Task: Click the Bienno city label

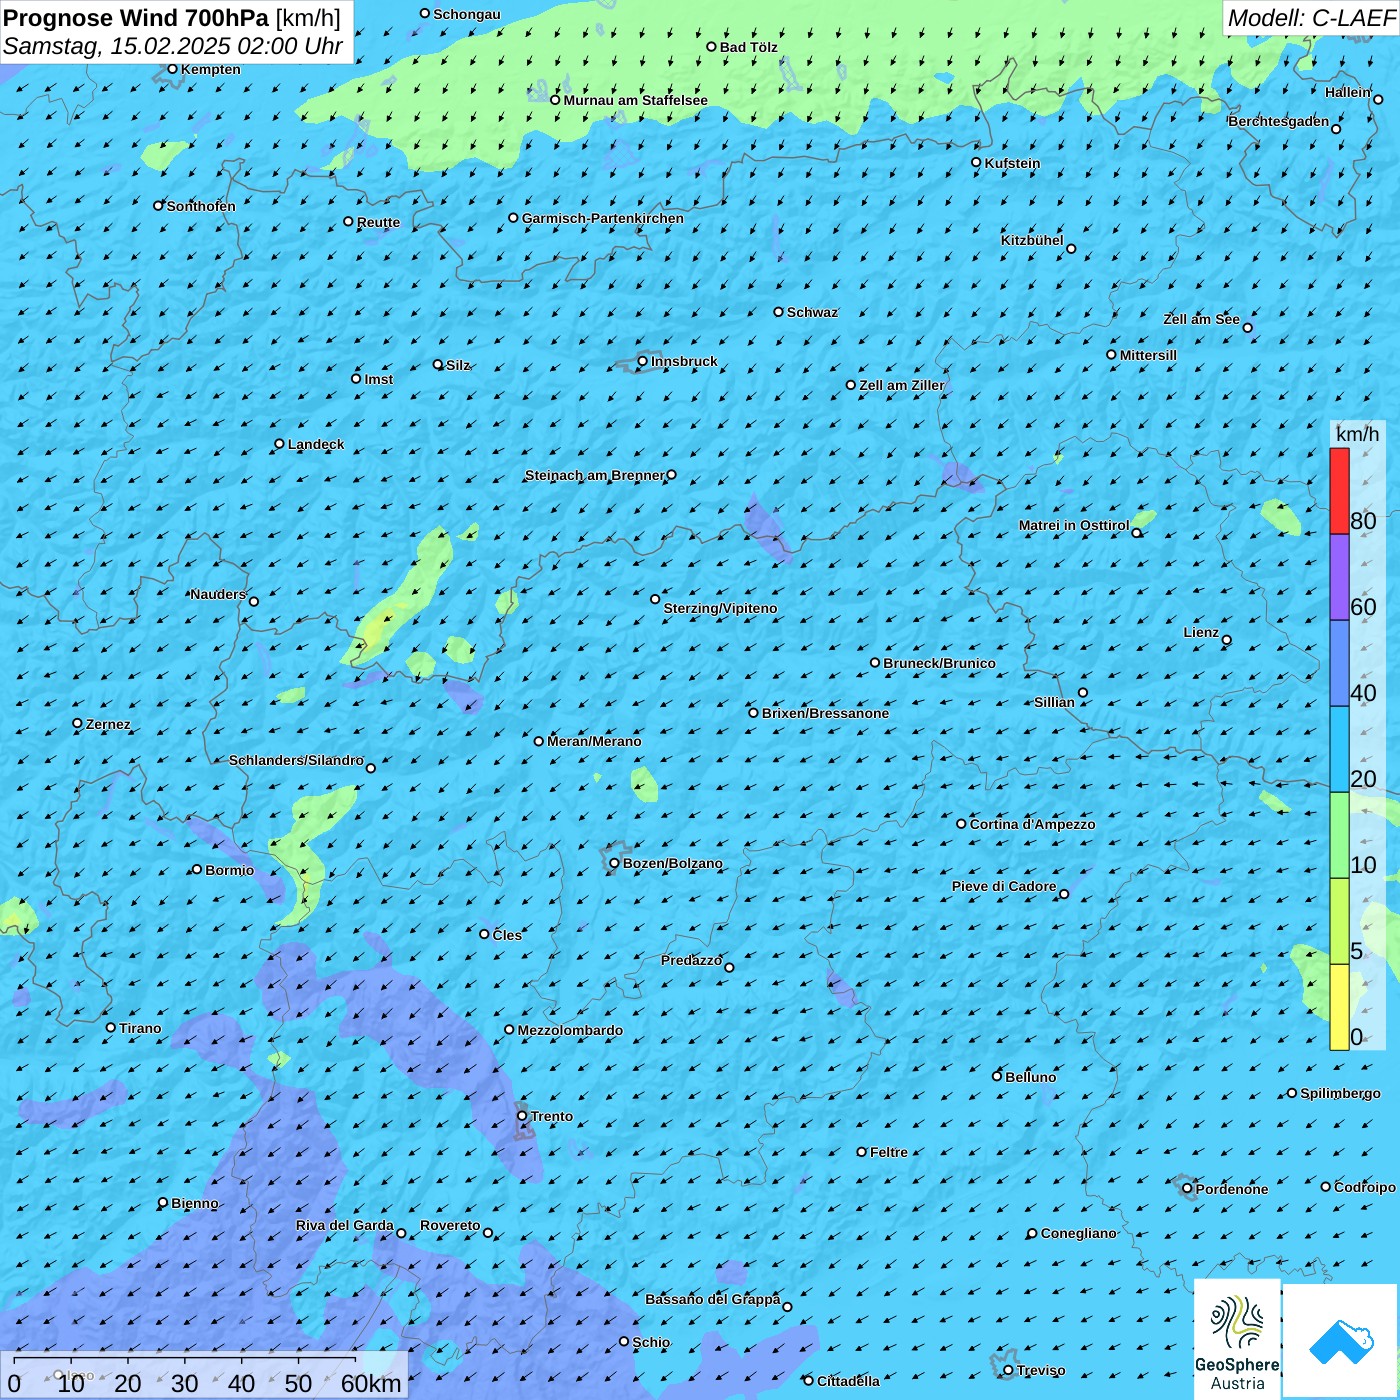Action: pyautogui.click(x=195, y=1203)
